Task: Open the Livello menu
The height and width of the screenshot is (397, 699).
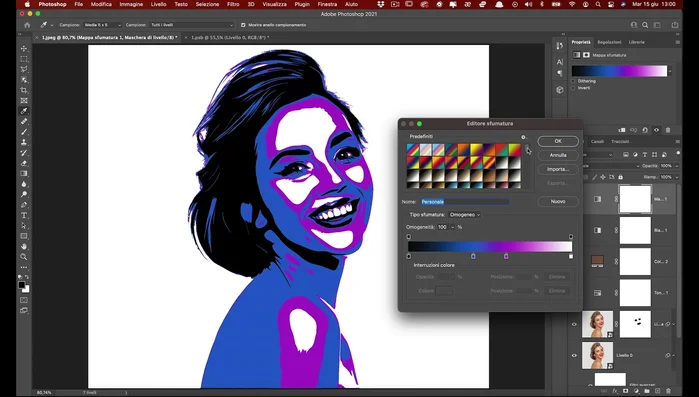Action: 158,4
